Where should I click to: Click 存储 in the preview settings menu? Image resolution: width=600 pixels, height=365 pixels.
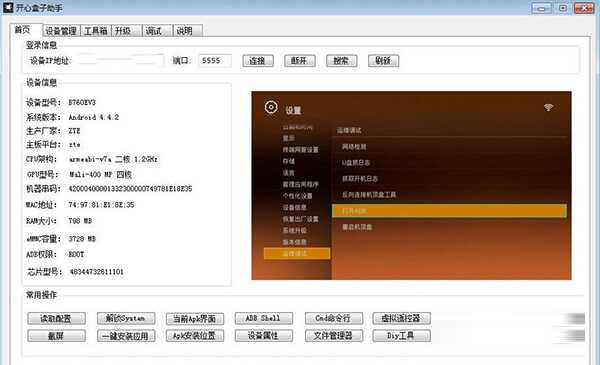289,161
